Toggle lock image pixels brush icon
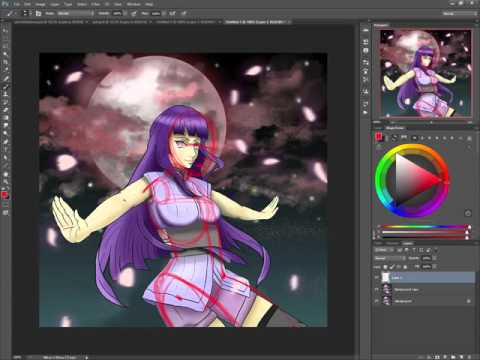Image resolution: width=480 pixels, height=360 pixels. point(392,267)
